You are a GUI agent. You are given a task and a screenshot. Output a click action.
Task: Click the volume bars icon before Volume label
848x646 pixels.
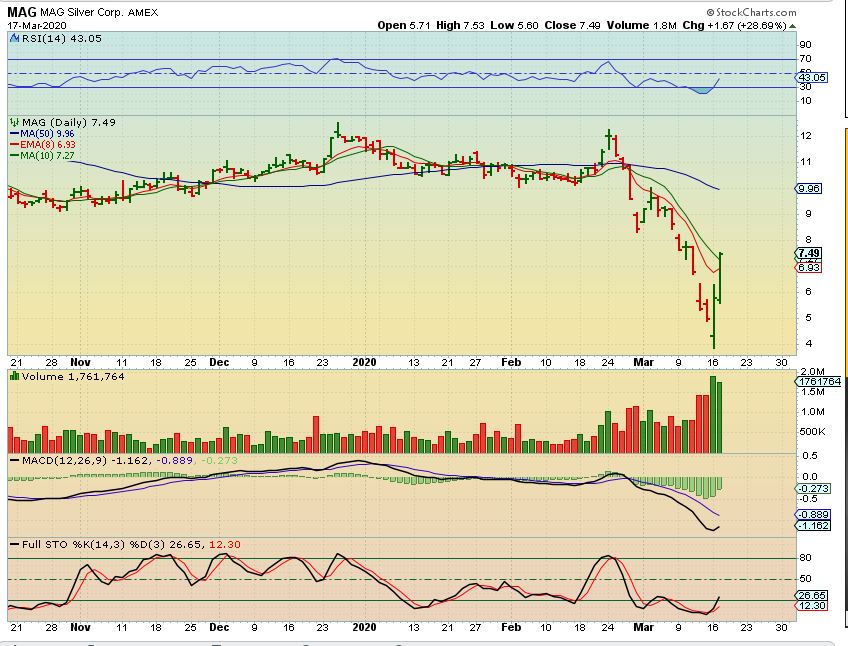click(x=15, y=376)
